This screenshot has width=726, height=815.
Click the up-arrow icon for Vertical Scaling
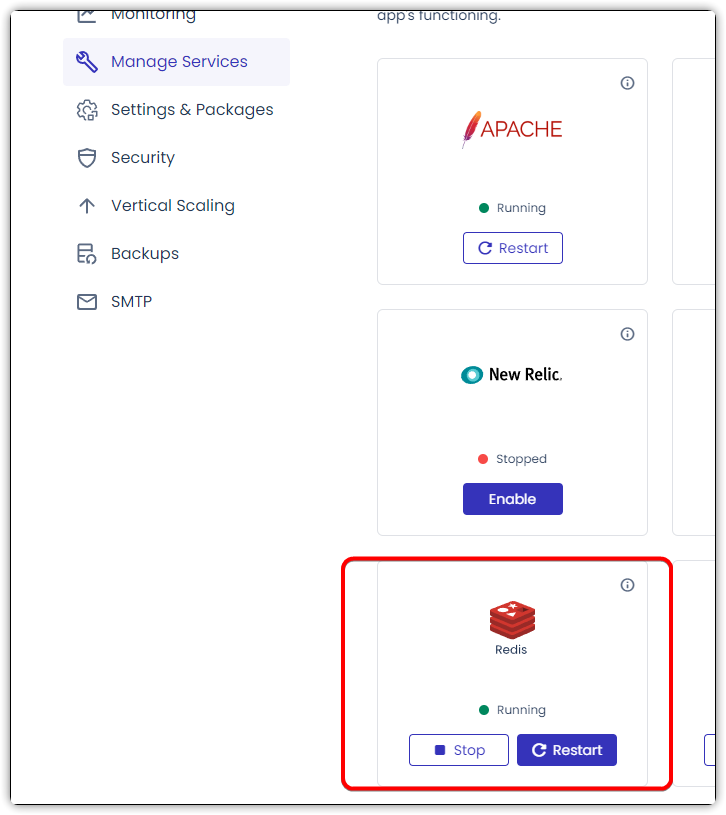coord(87,206)
